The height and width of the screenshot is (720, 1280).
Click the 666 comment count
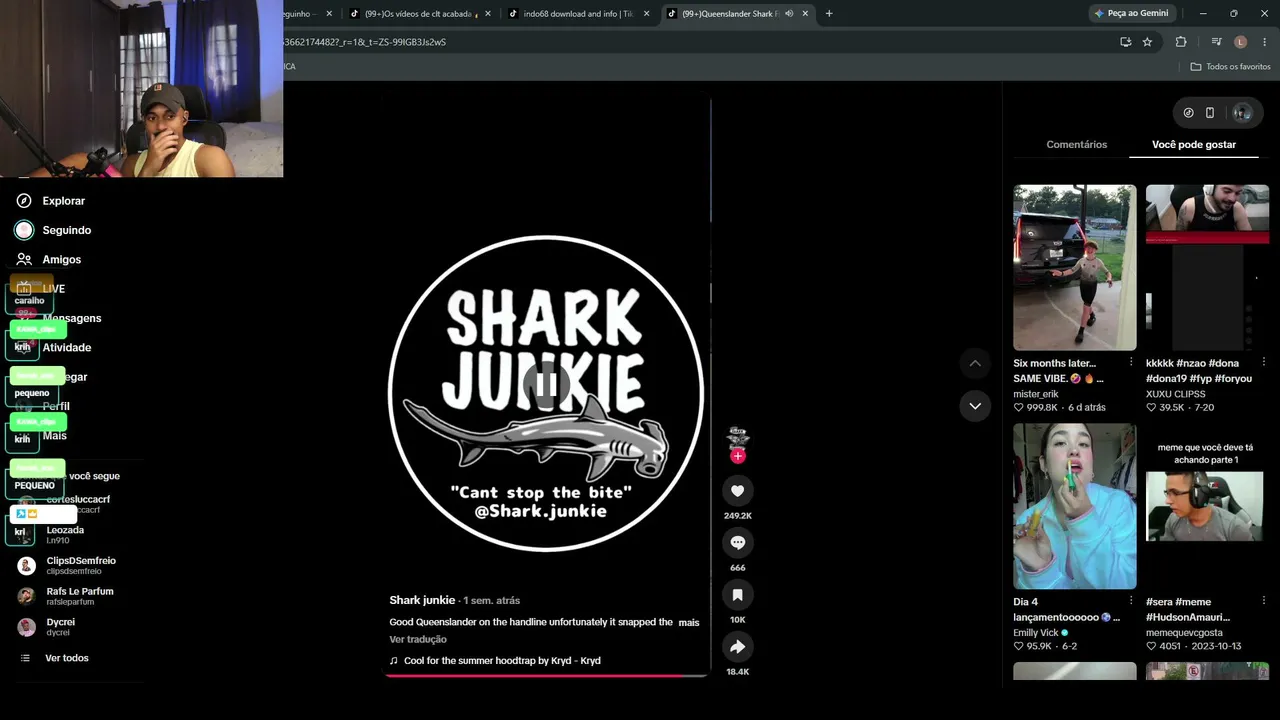(737, 568)
